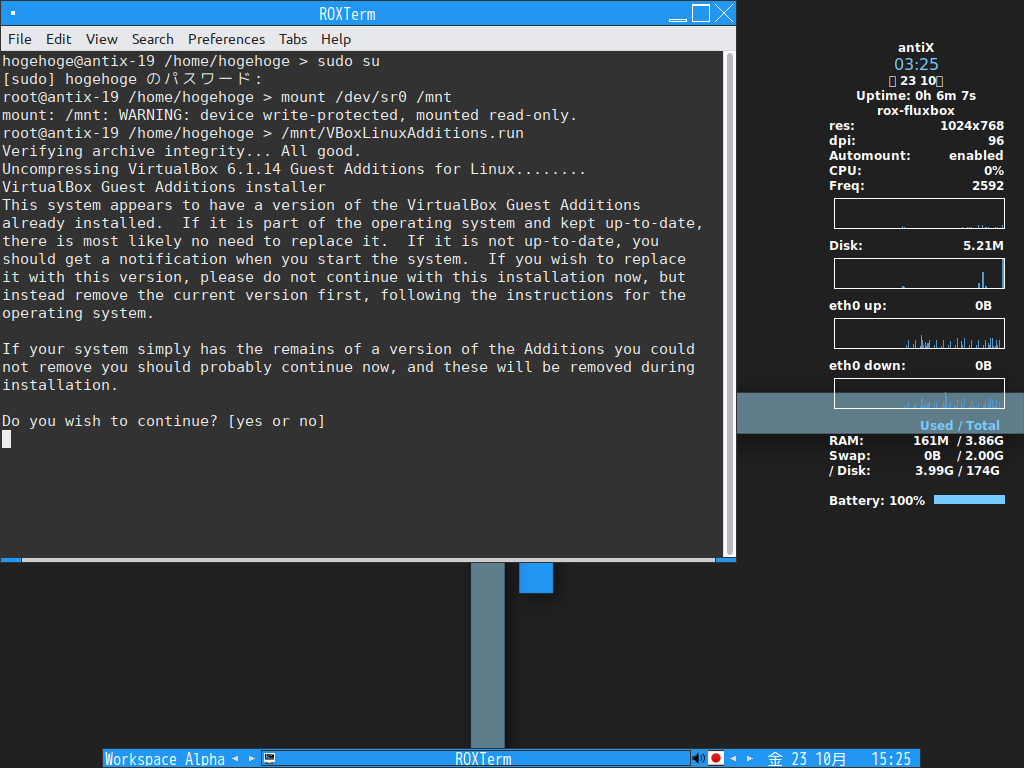Click the Uptime line in conky

[x=916, y=95]
